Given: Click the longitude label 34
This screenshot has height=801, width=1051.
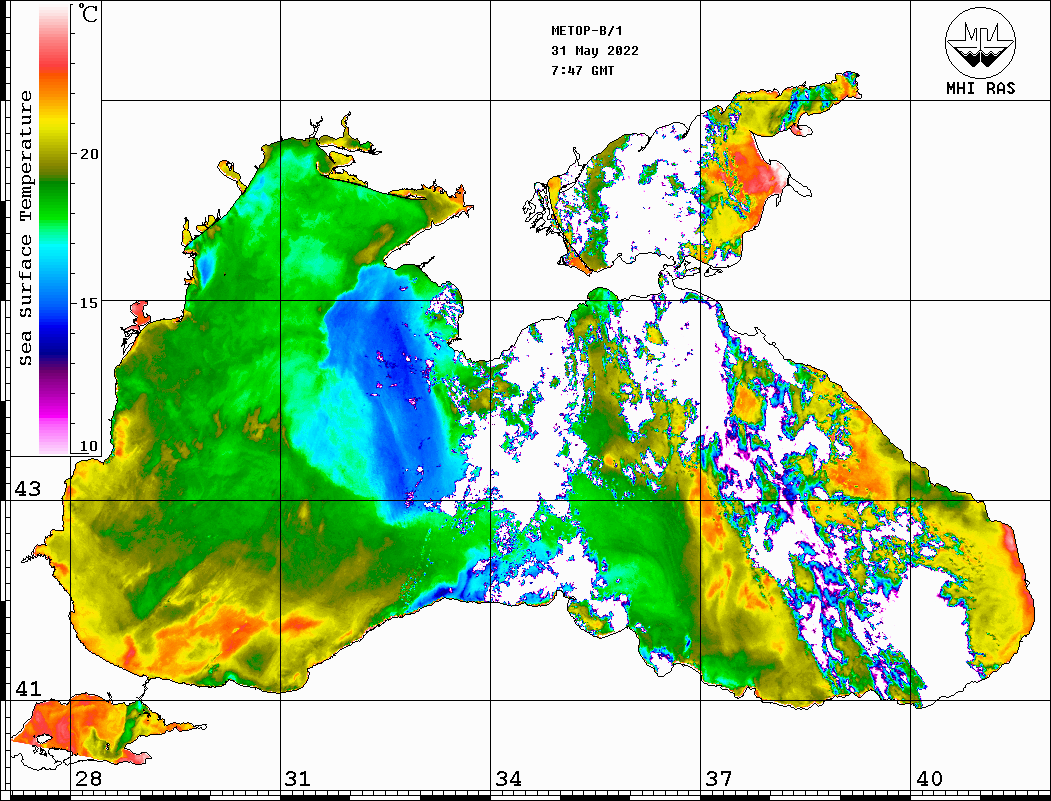Looking at the screenshot, I should (509, 779).
